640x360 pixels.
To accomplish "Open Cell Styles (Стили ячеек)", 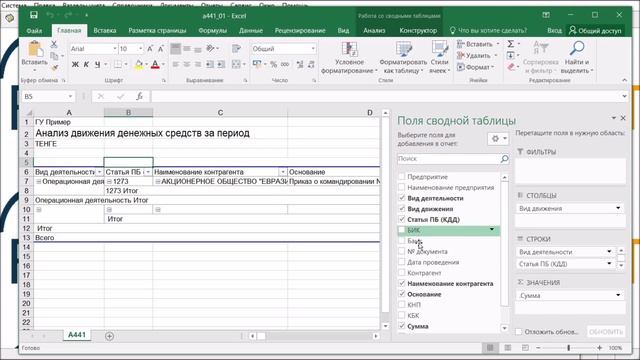I will (x=440, y=58).
